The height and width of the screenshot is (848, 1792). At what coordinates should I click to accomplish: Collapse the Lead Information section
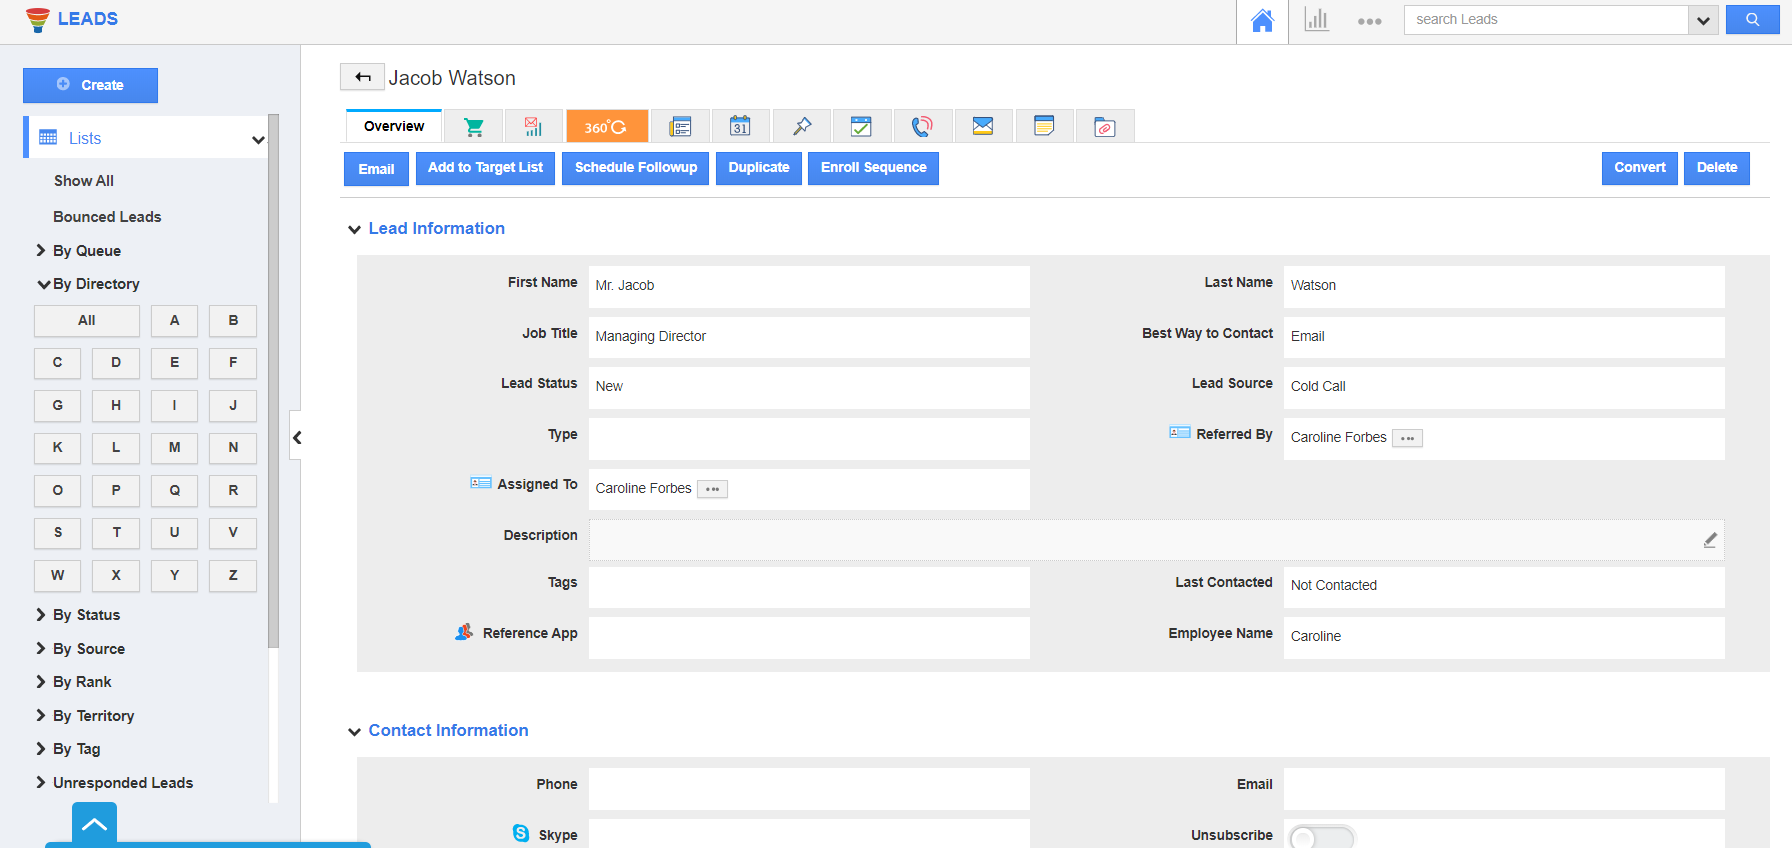pyautogui.click(x=354, y=230)
